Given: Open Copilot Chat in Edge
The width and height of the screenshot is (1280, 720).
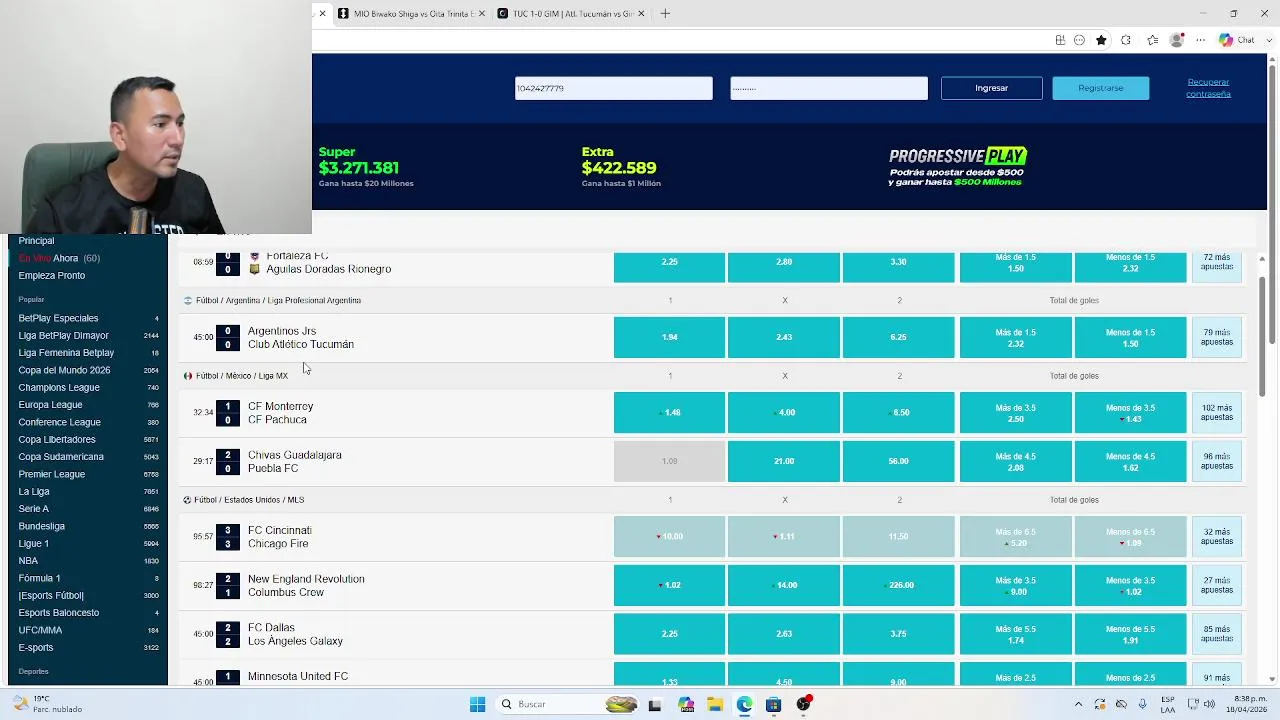Looking at the screenshot, I should coord(1236,40).
